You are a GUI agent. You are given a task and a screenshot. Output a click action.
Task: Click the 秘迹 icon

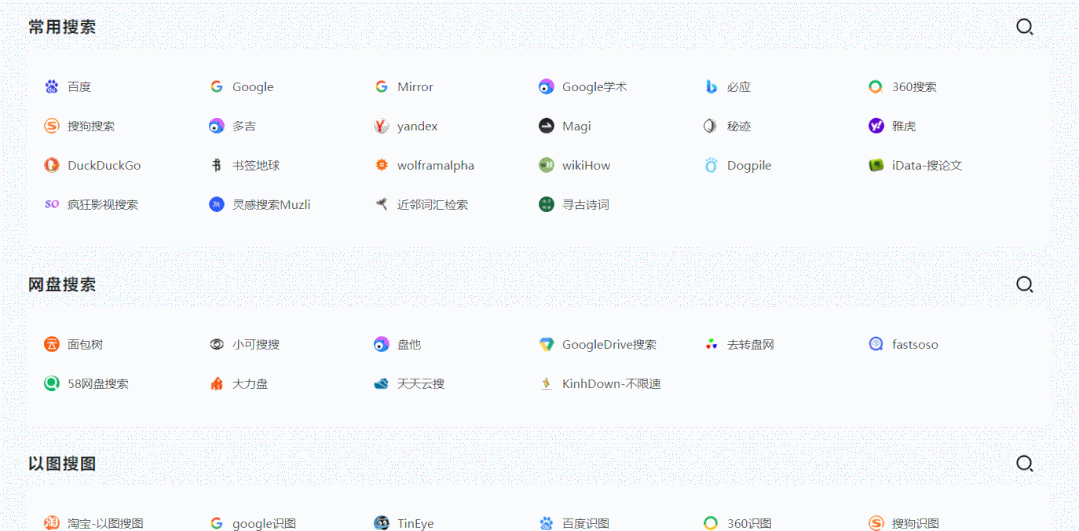[x=712, y=126]
